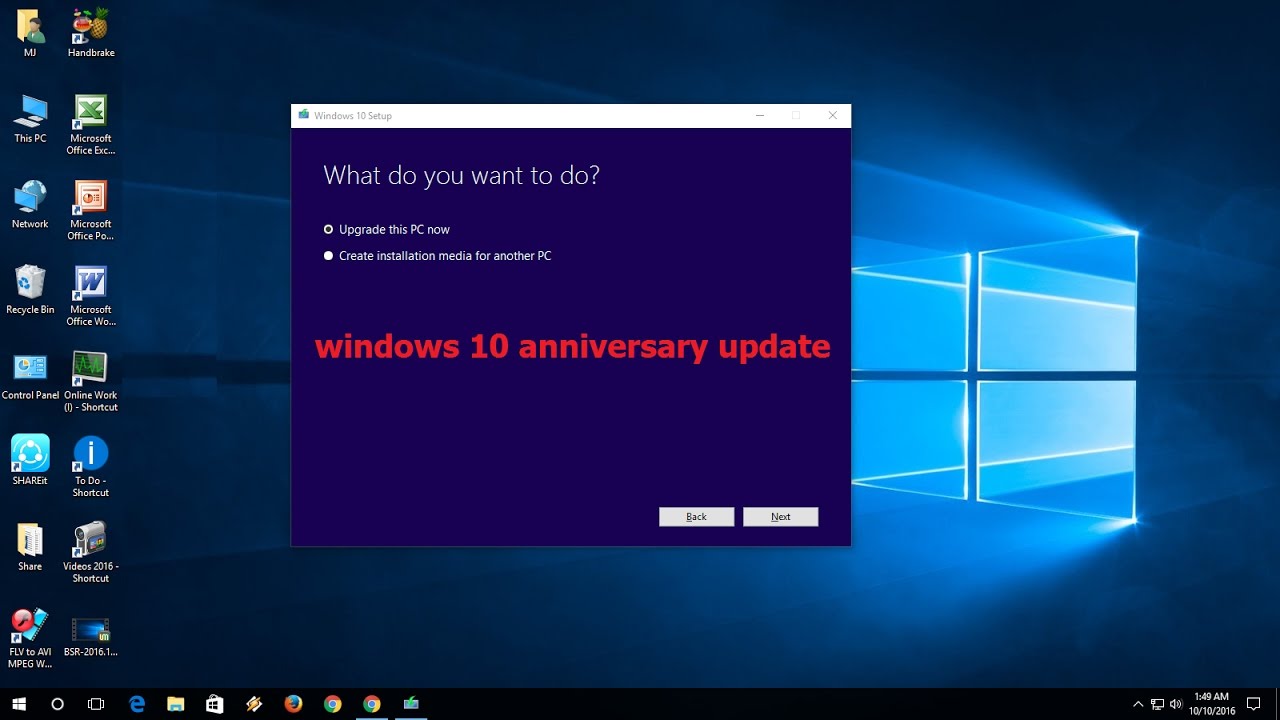Image resolution: width=1280 pixels, height=720 pixels.
Task: Launch Microsoft Office PowerPoint shortcut
Action: click(x=91, y=211)
